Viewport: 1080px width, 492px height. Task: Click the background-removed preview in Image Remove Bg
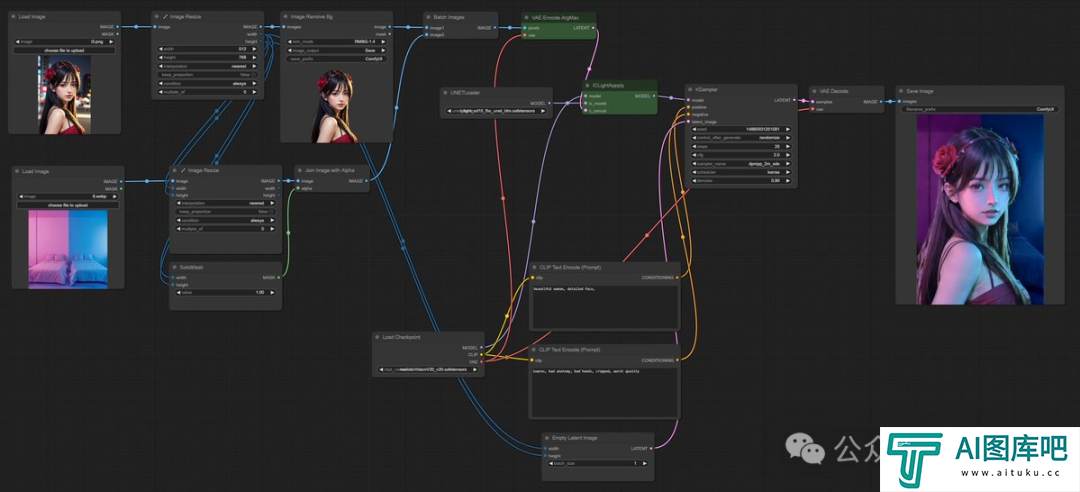[x=336, y=104]
